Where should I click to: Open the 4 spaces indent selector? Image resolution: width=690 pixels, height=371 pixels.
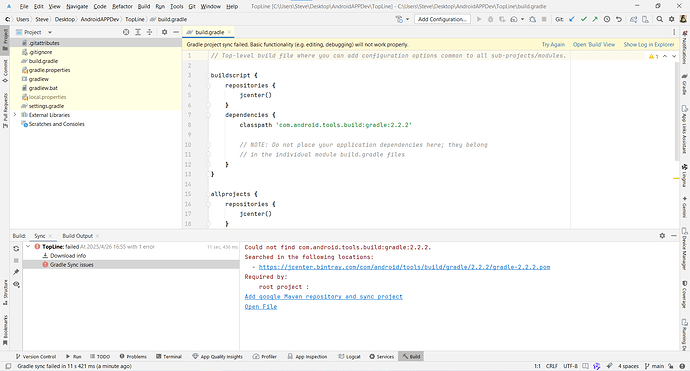click(628, 366)
